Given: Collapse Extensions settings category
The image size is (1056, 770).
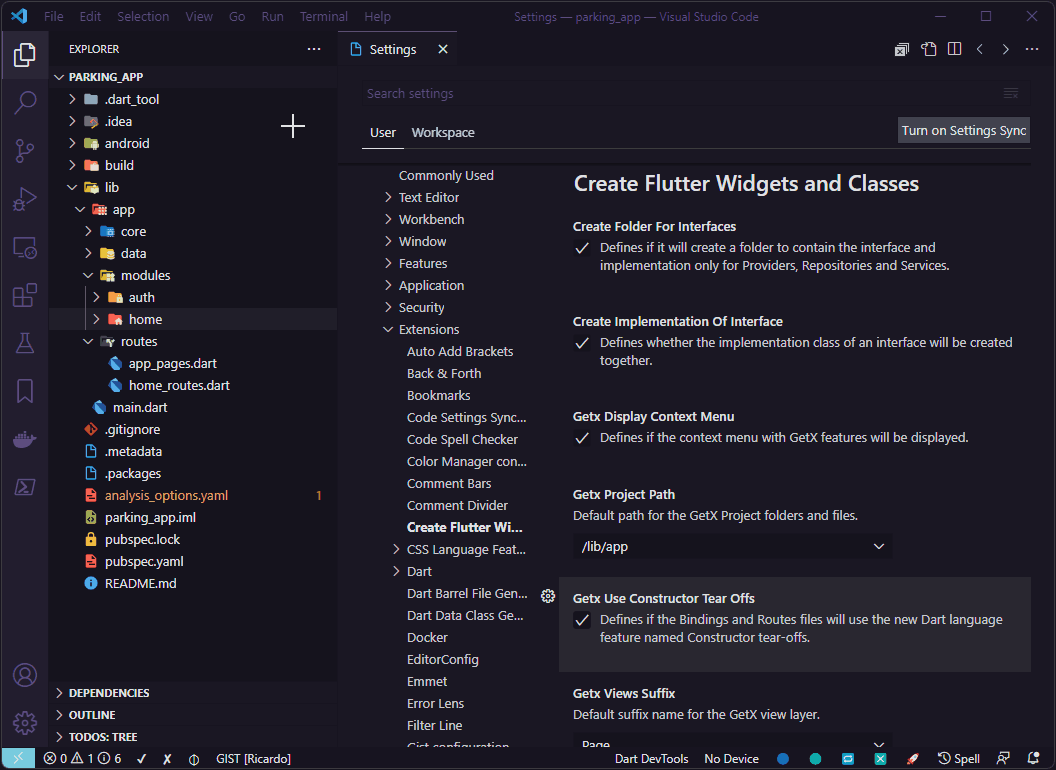Looking at the screenshot, I should [x=388, y=329].
